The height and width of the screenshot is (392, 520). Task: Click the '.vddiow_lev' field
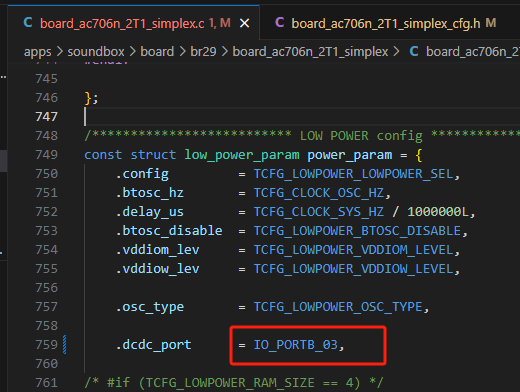pos(157,269)
